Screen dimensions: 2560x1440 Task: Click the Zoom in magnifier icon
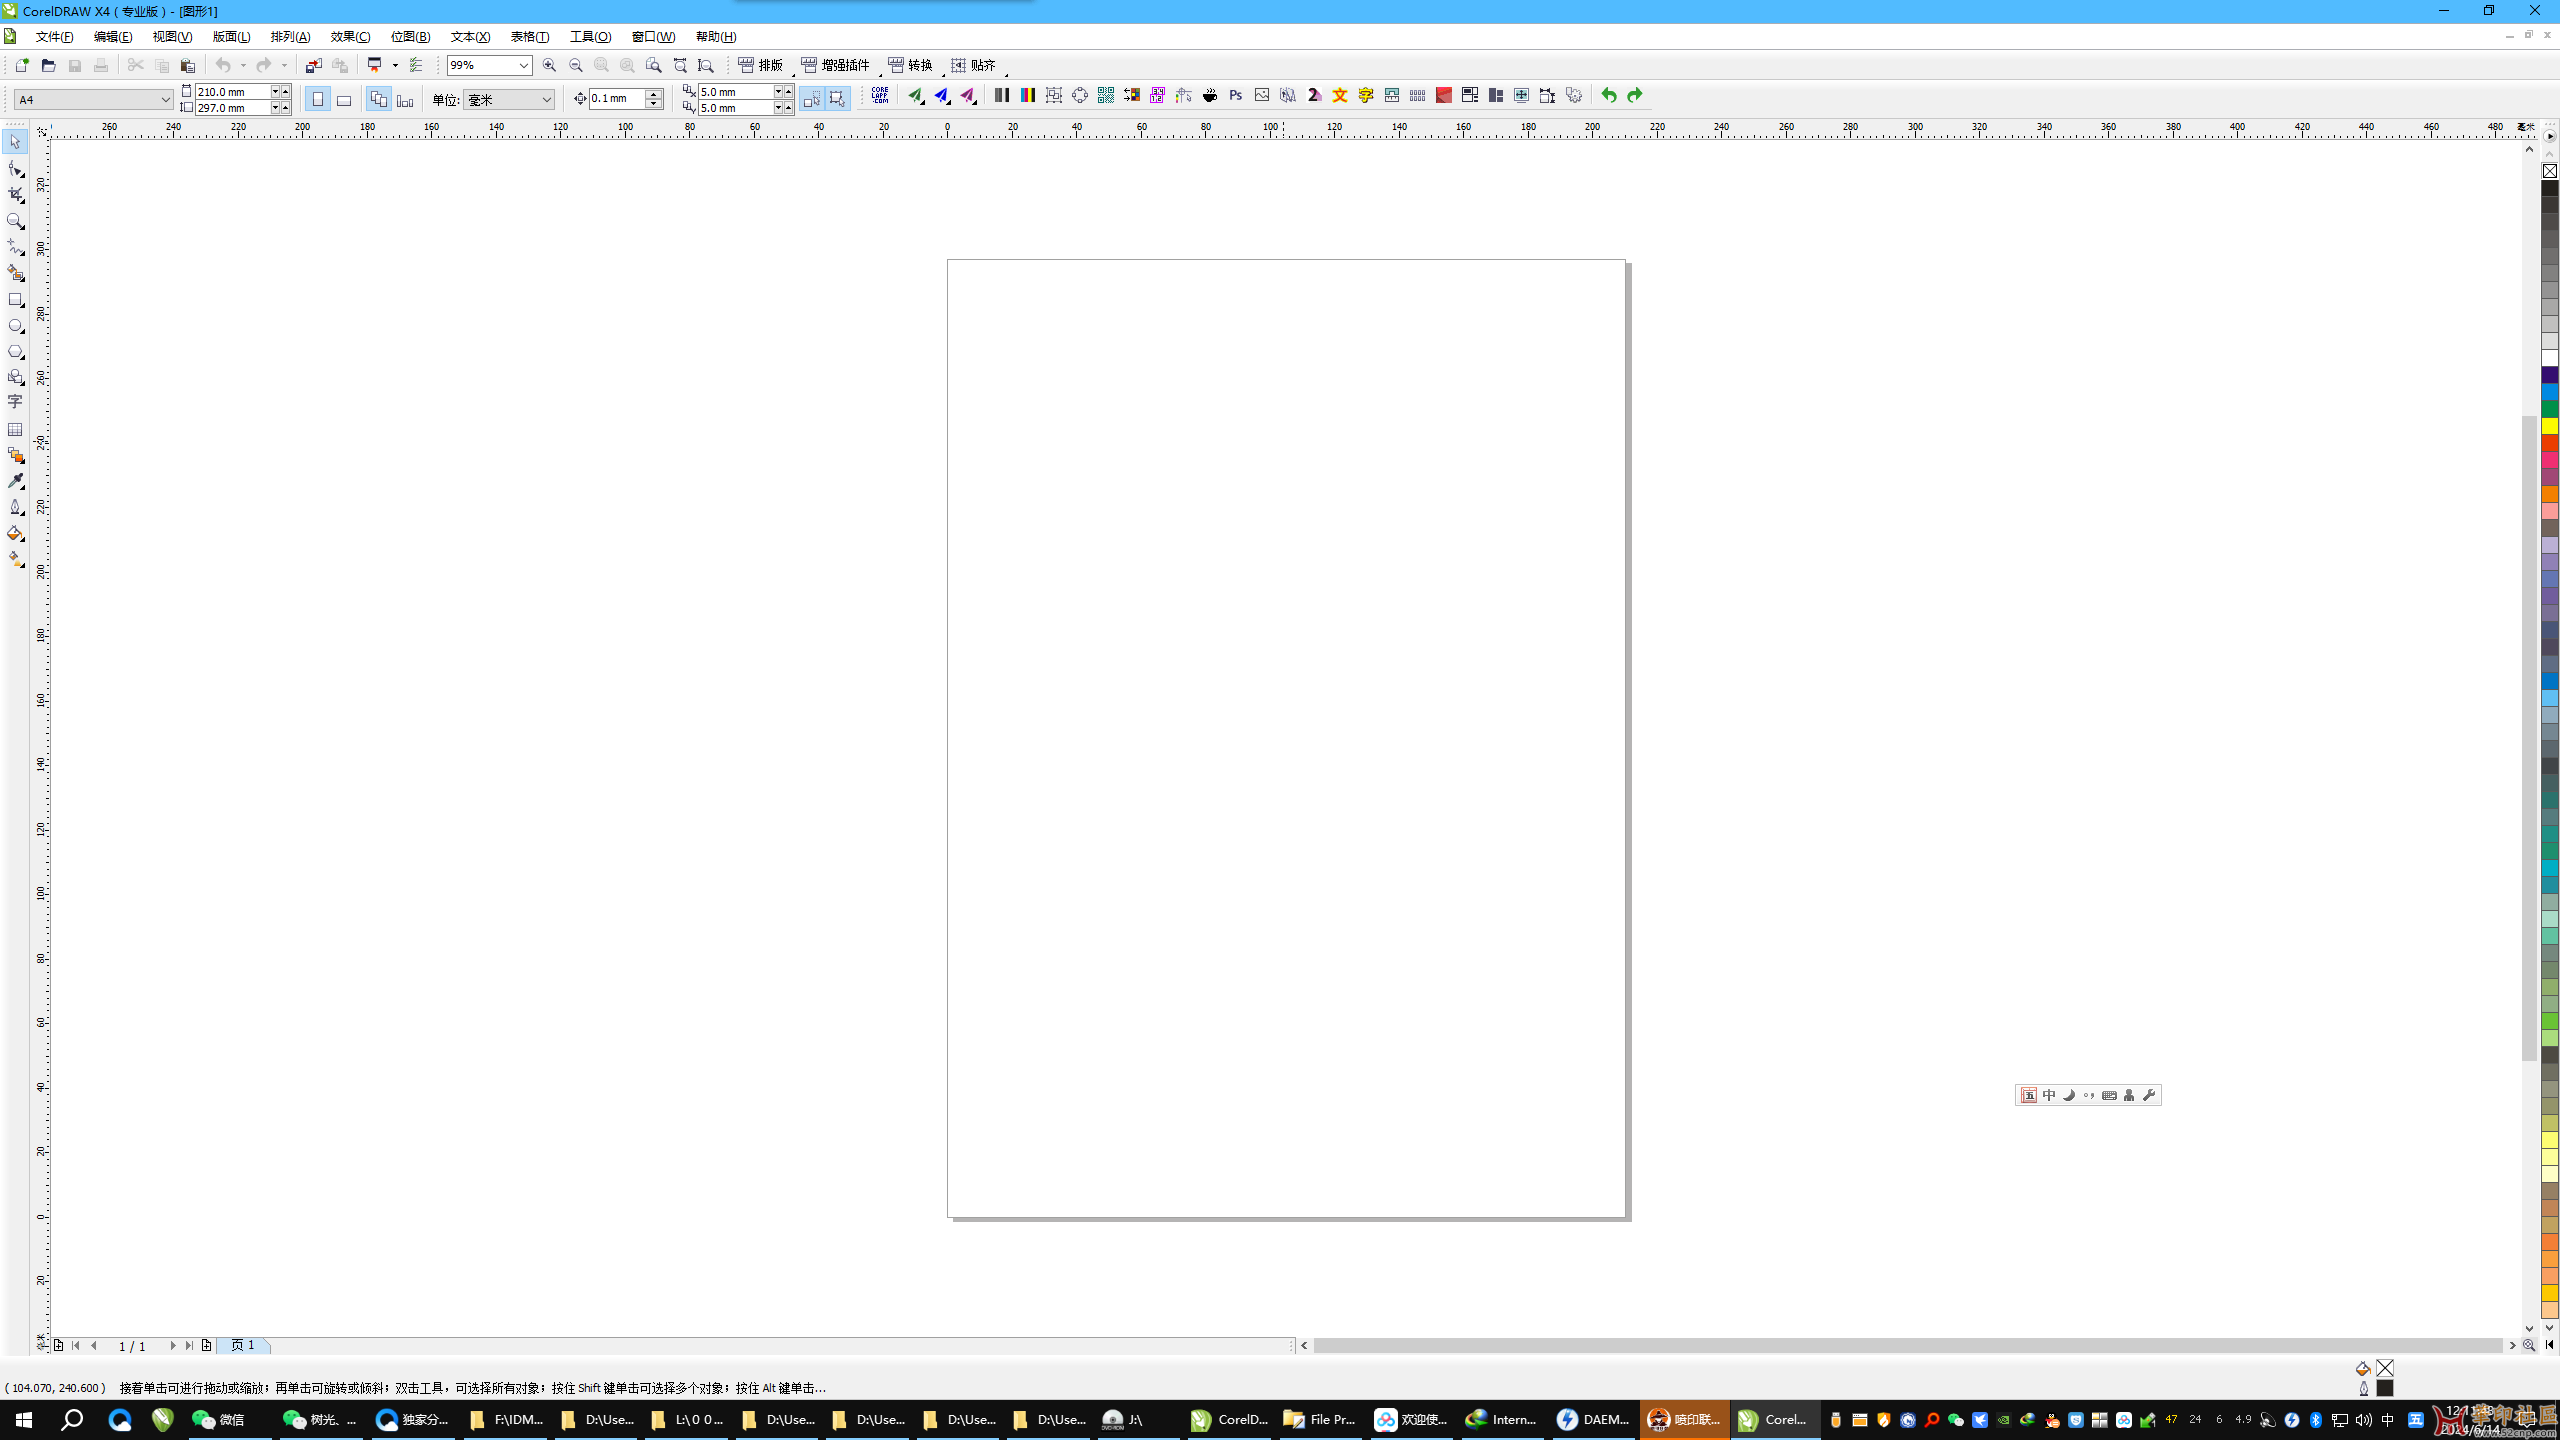[x=549, y=65]
